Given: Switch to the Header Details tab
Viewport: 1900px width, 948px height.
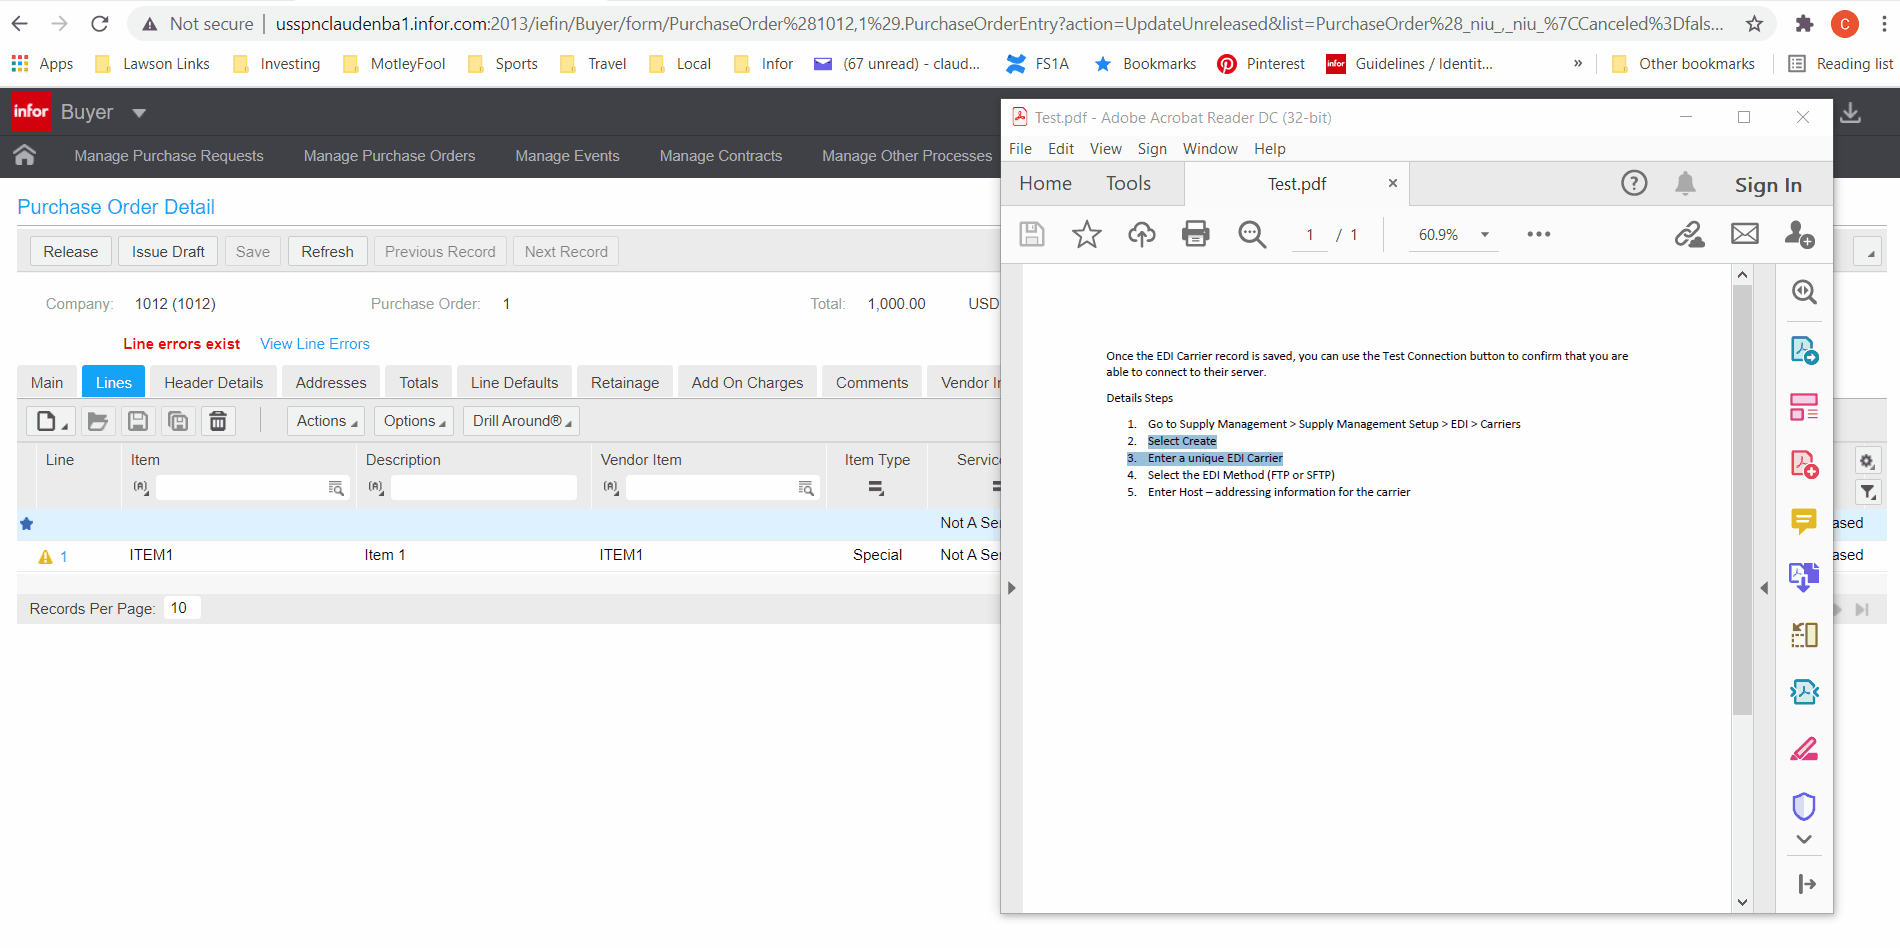Looking at the screenshot, I should pos(214,383).
